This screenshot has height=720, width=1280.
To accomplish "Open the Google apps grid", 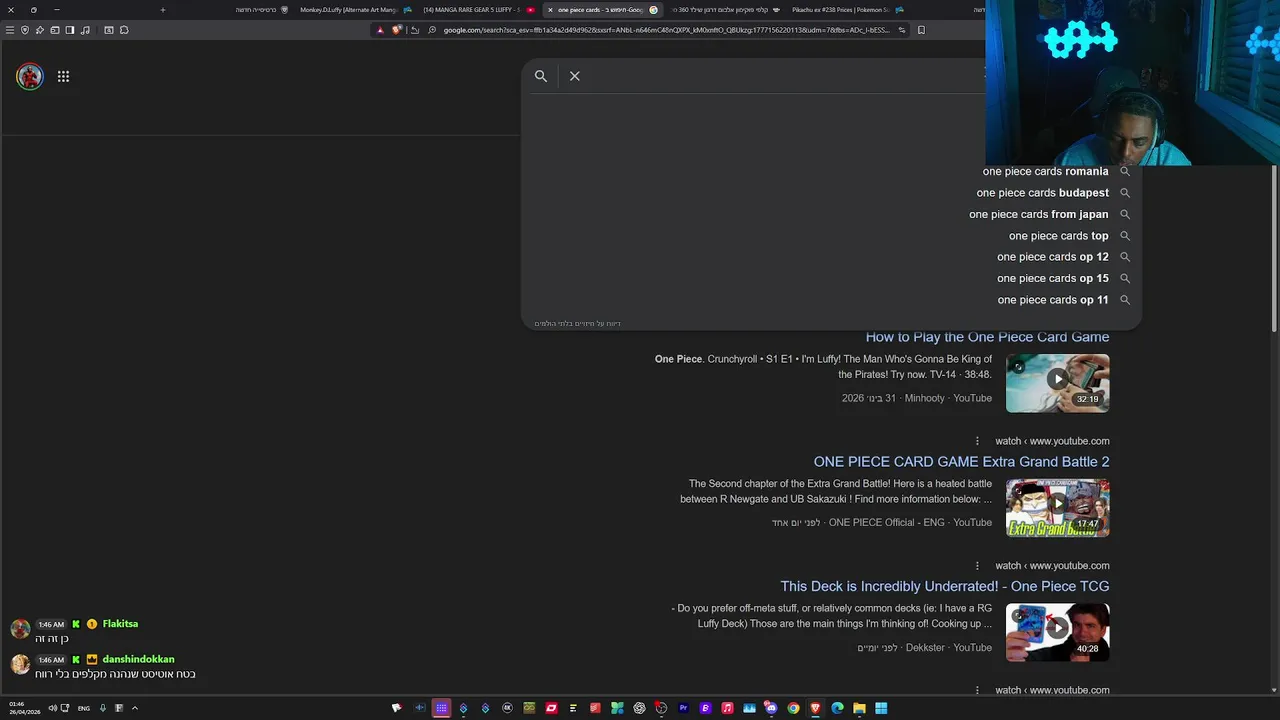I will [x=63, y=76].
